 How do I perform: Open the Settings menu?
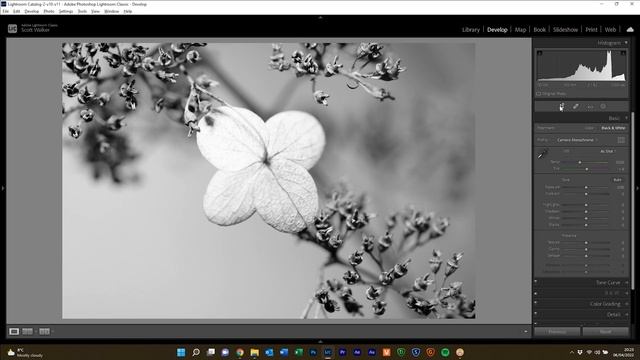tap(66, 11)
